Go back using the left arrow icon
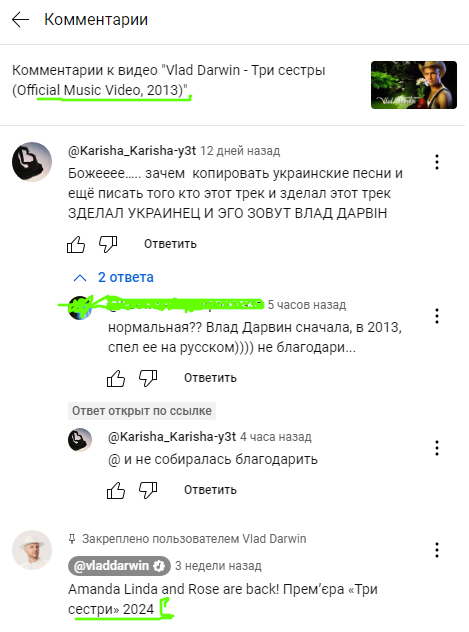The width and height of the screenshot is (469, 632). click(x=20, y=19)
